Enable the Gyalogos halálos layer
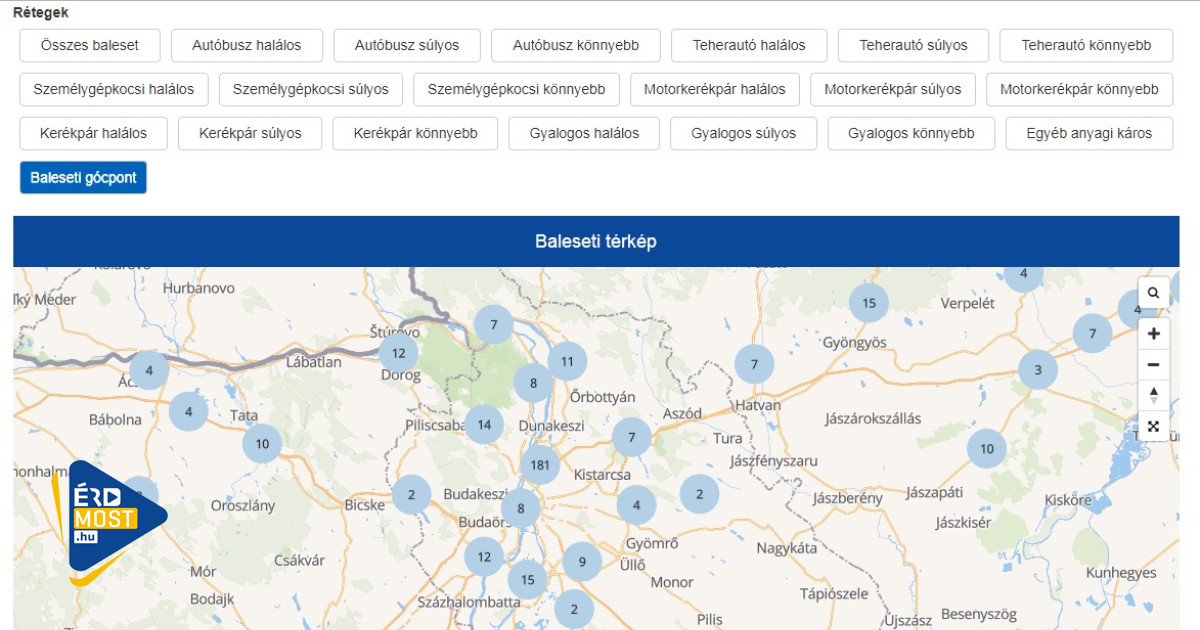The image size is (1200, 630). (584, 134)
